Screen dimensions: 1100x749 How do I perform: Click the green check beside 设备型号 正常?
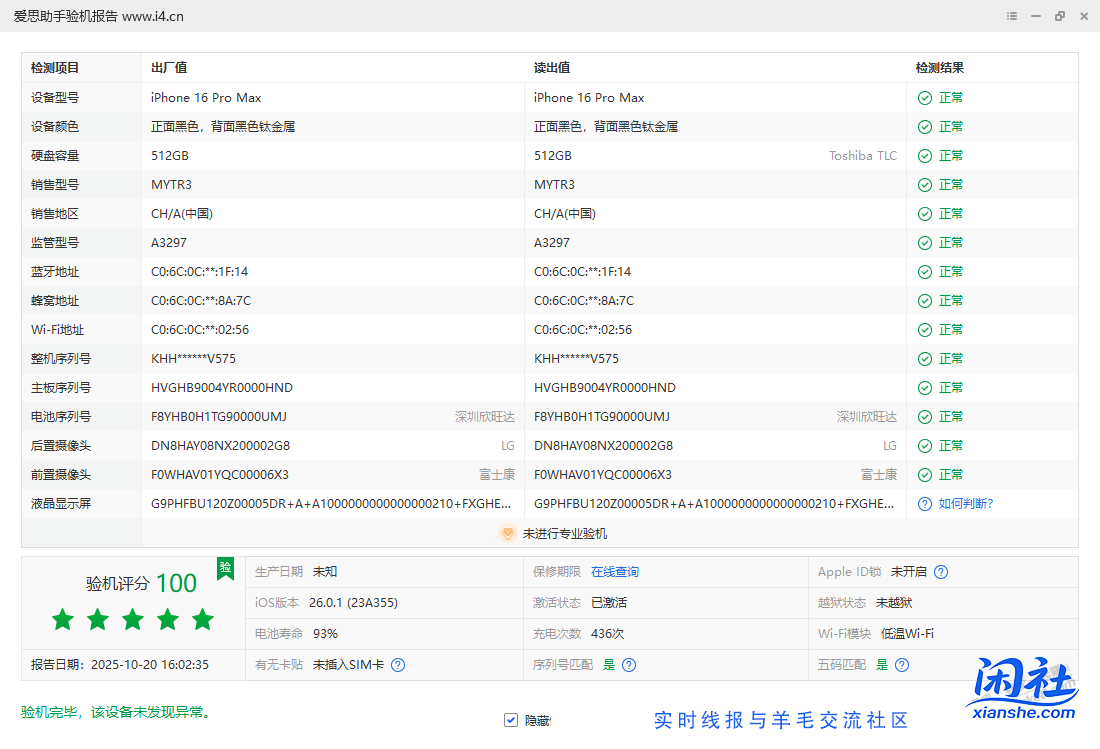[x=923, y=97]
